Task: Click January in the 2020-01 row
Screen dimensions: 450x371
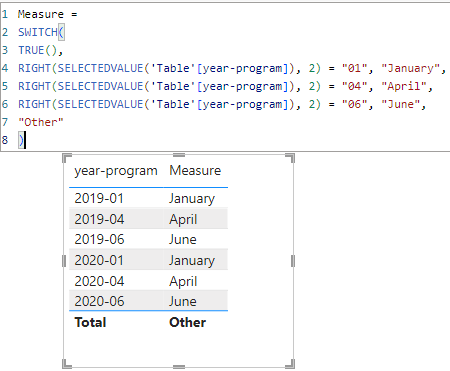Action: coord(192,261)
